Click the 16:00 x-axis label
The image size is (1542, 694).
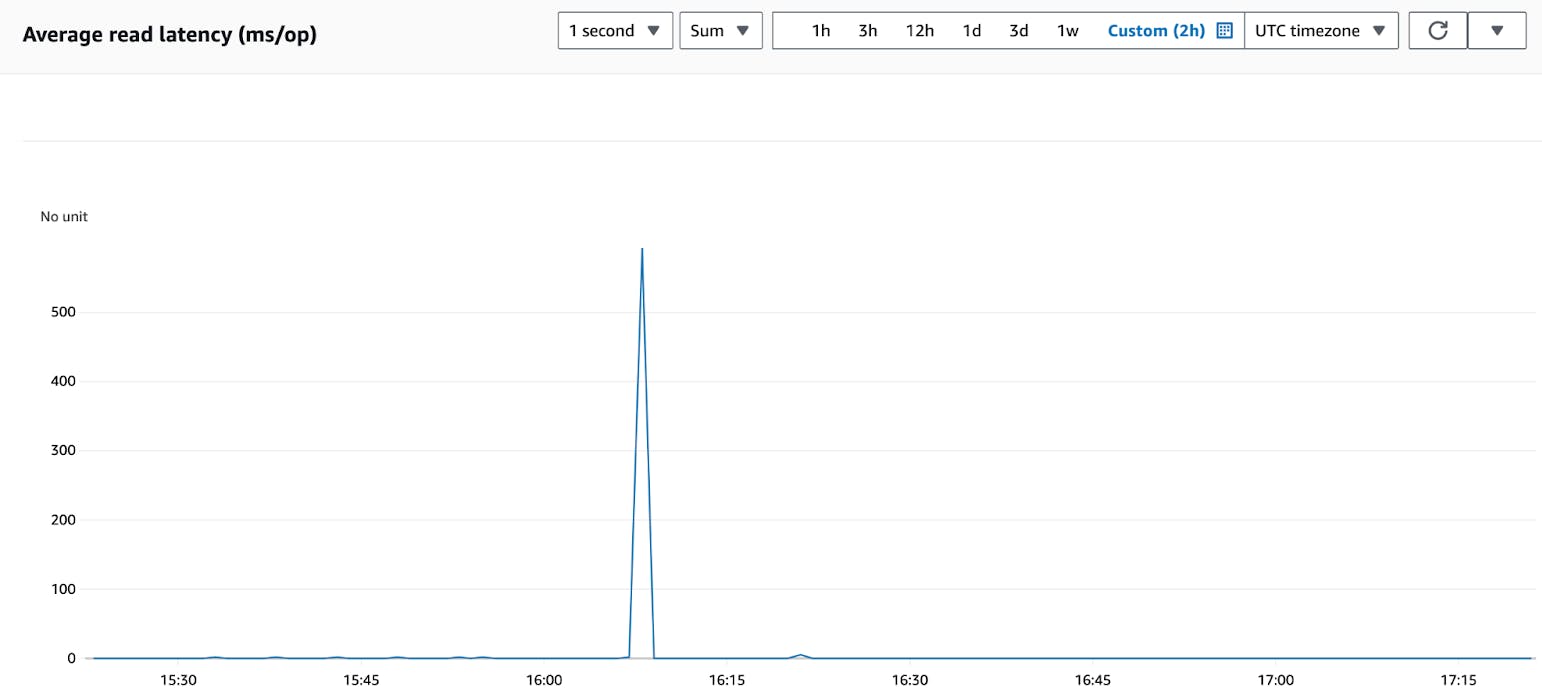click(544, 680)
